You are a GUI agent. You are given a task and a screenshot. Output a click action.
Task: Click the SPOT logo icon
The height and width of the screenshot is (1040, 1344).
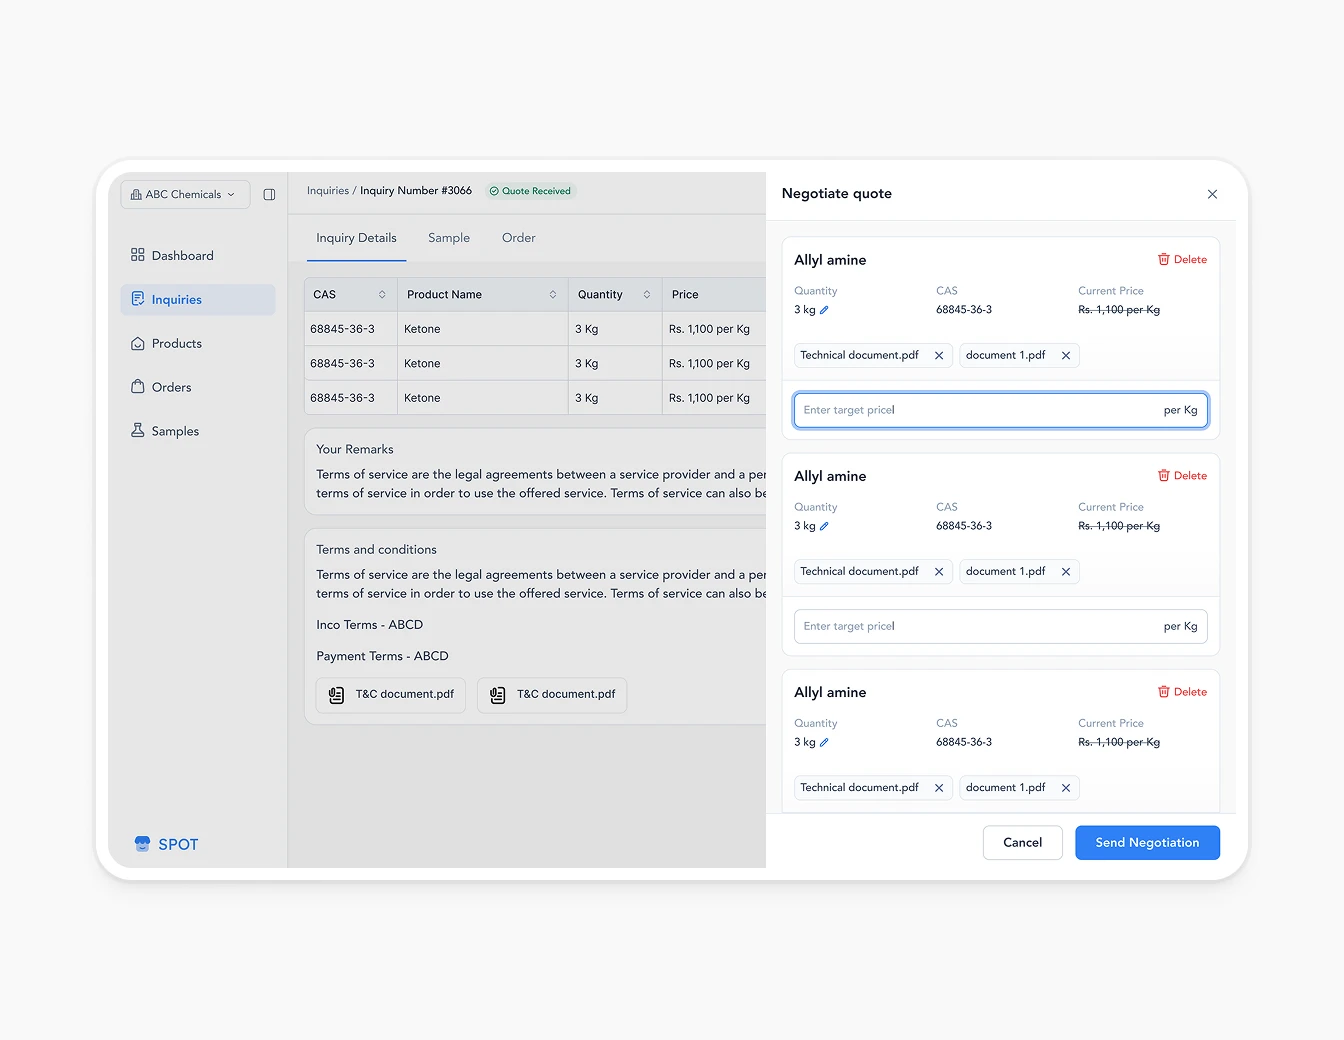click(x=142, y=844)
